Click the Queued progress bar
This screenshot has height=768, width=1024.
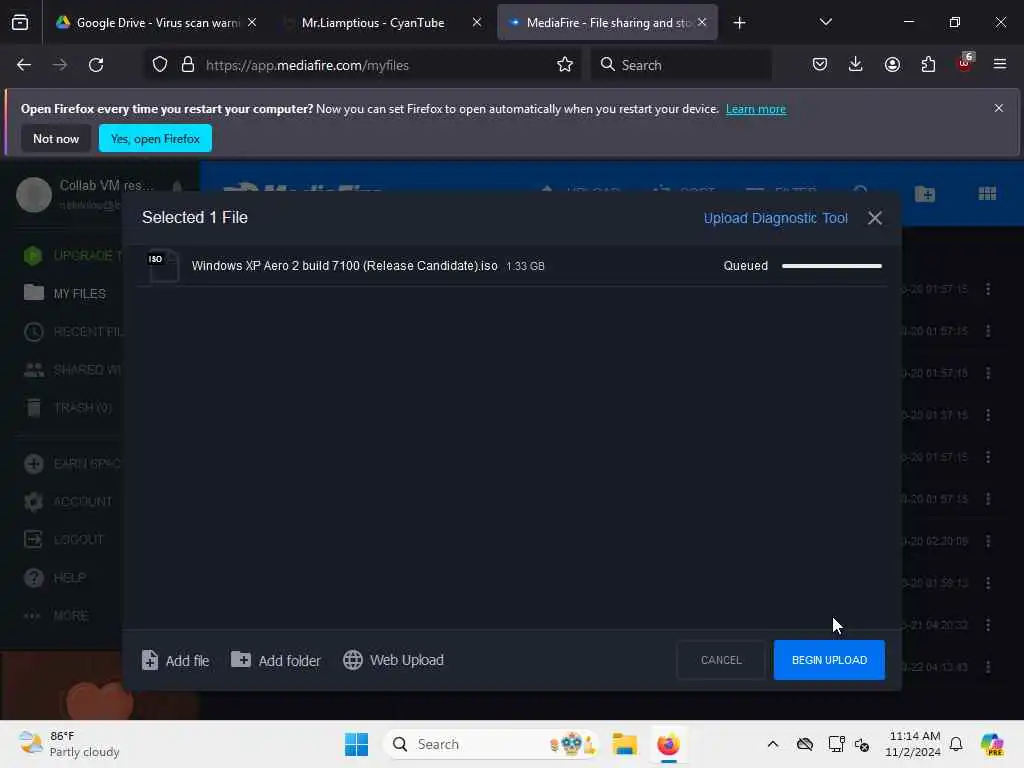pyautogui.click(x=831, y=266)
